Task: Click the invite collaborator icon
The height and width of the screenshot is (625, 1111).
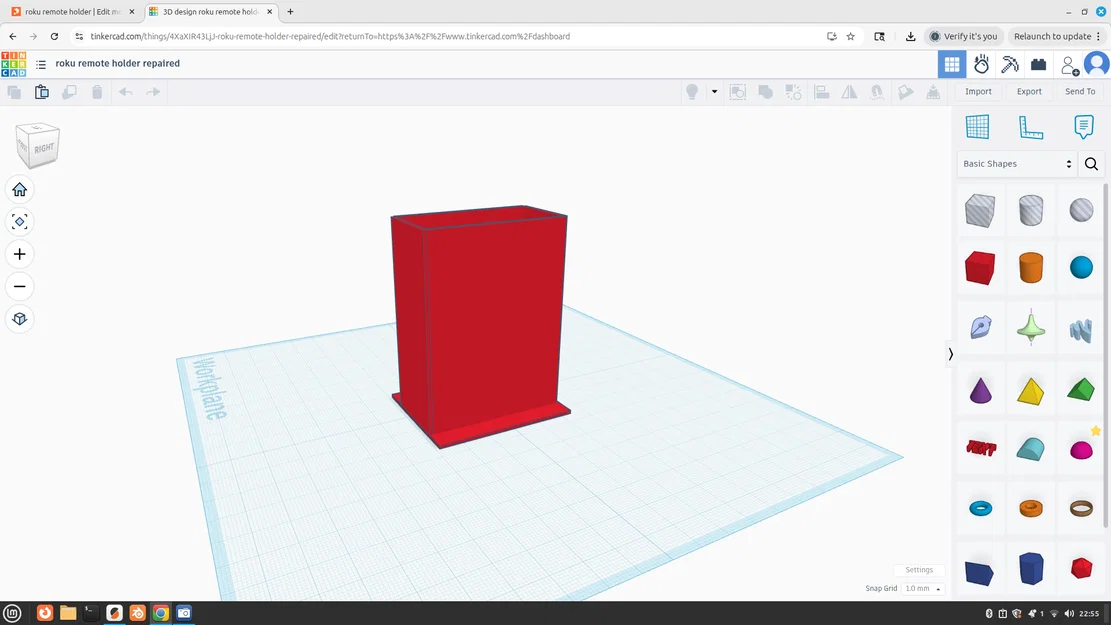Action: point(1069,65)
